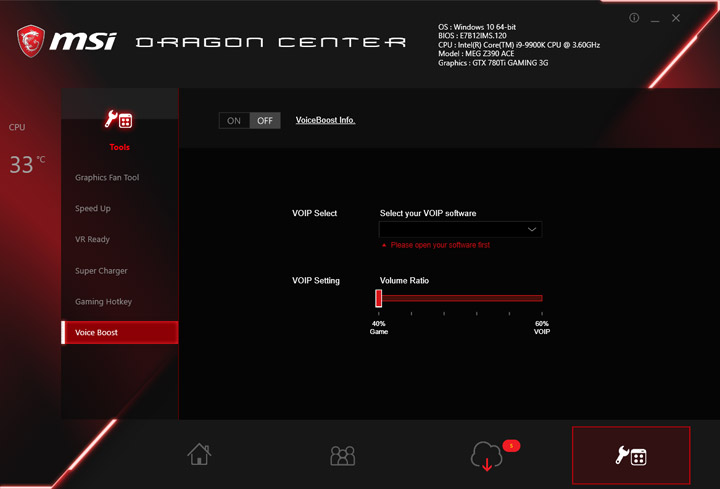Click the Tools heading label
The height and width of the screenshot is (489, 720).
119,147
